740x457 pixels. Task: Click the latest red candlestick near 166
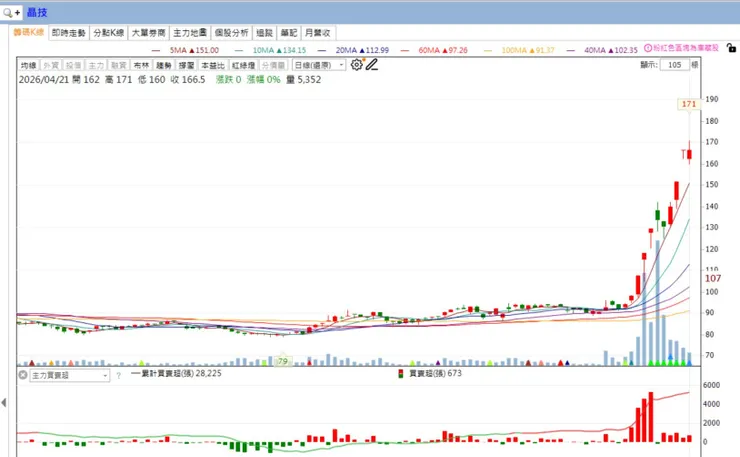(690, 153)
